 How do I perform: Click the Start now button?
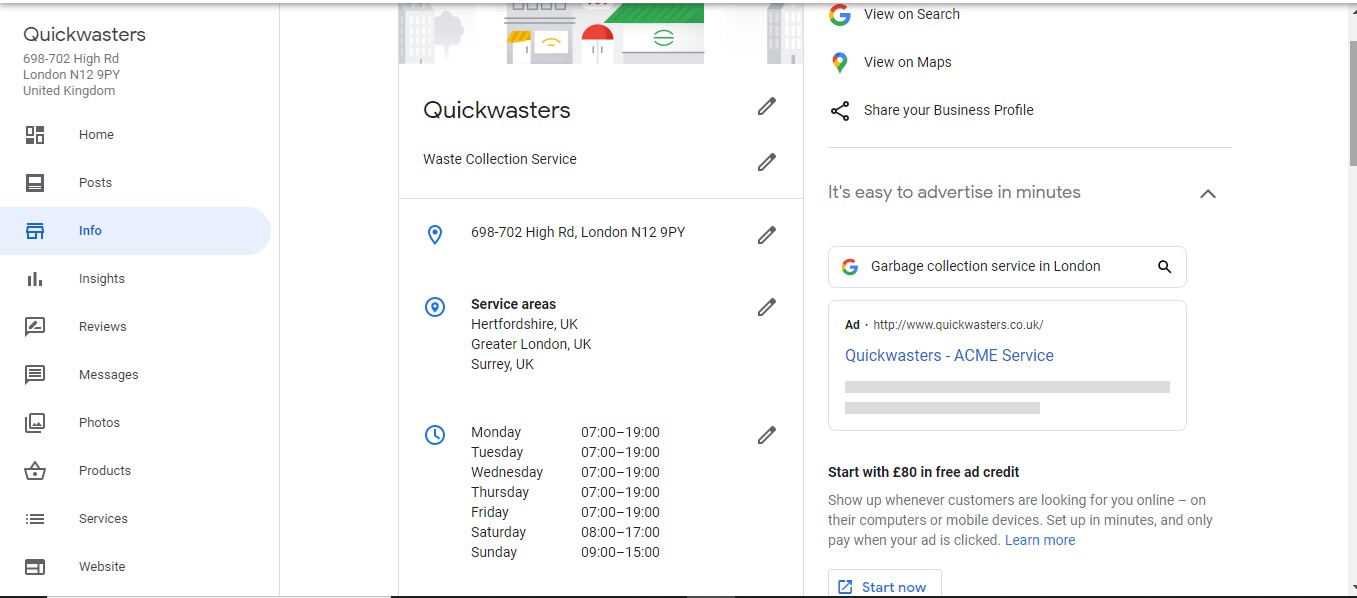[x=884, y=585]
